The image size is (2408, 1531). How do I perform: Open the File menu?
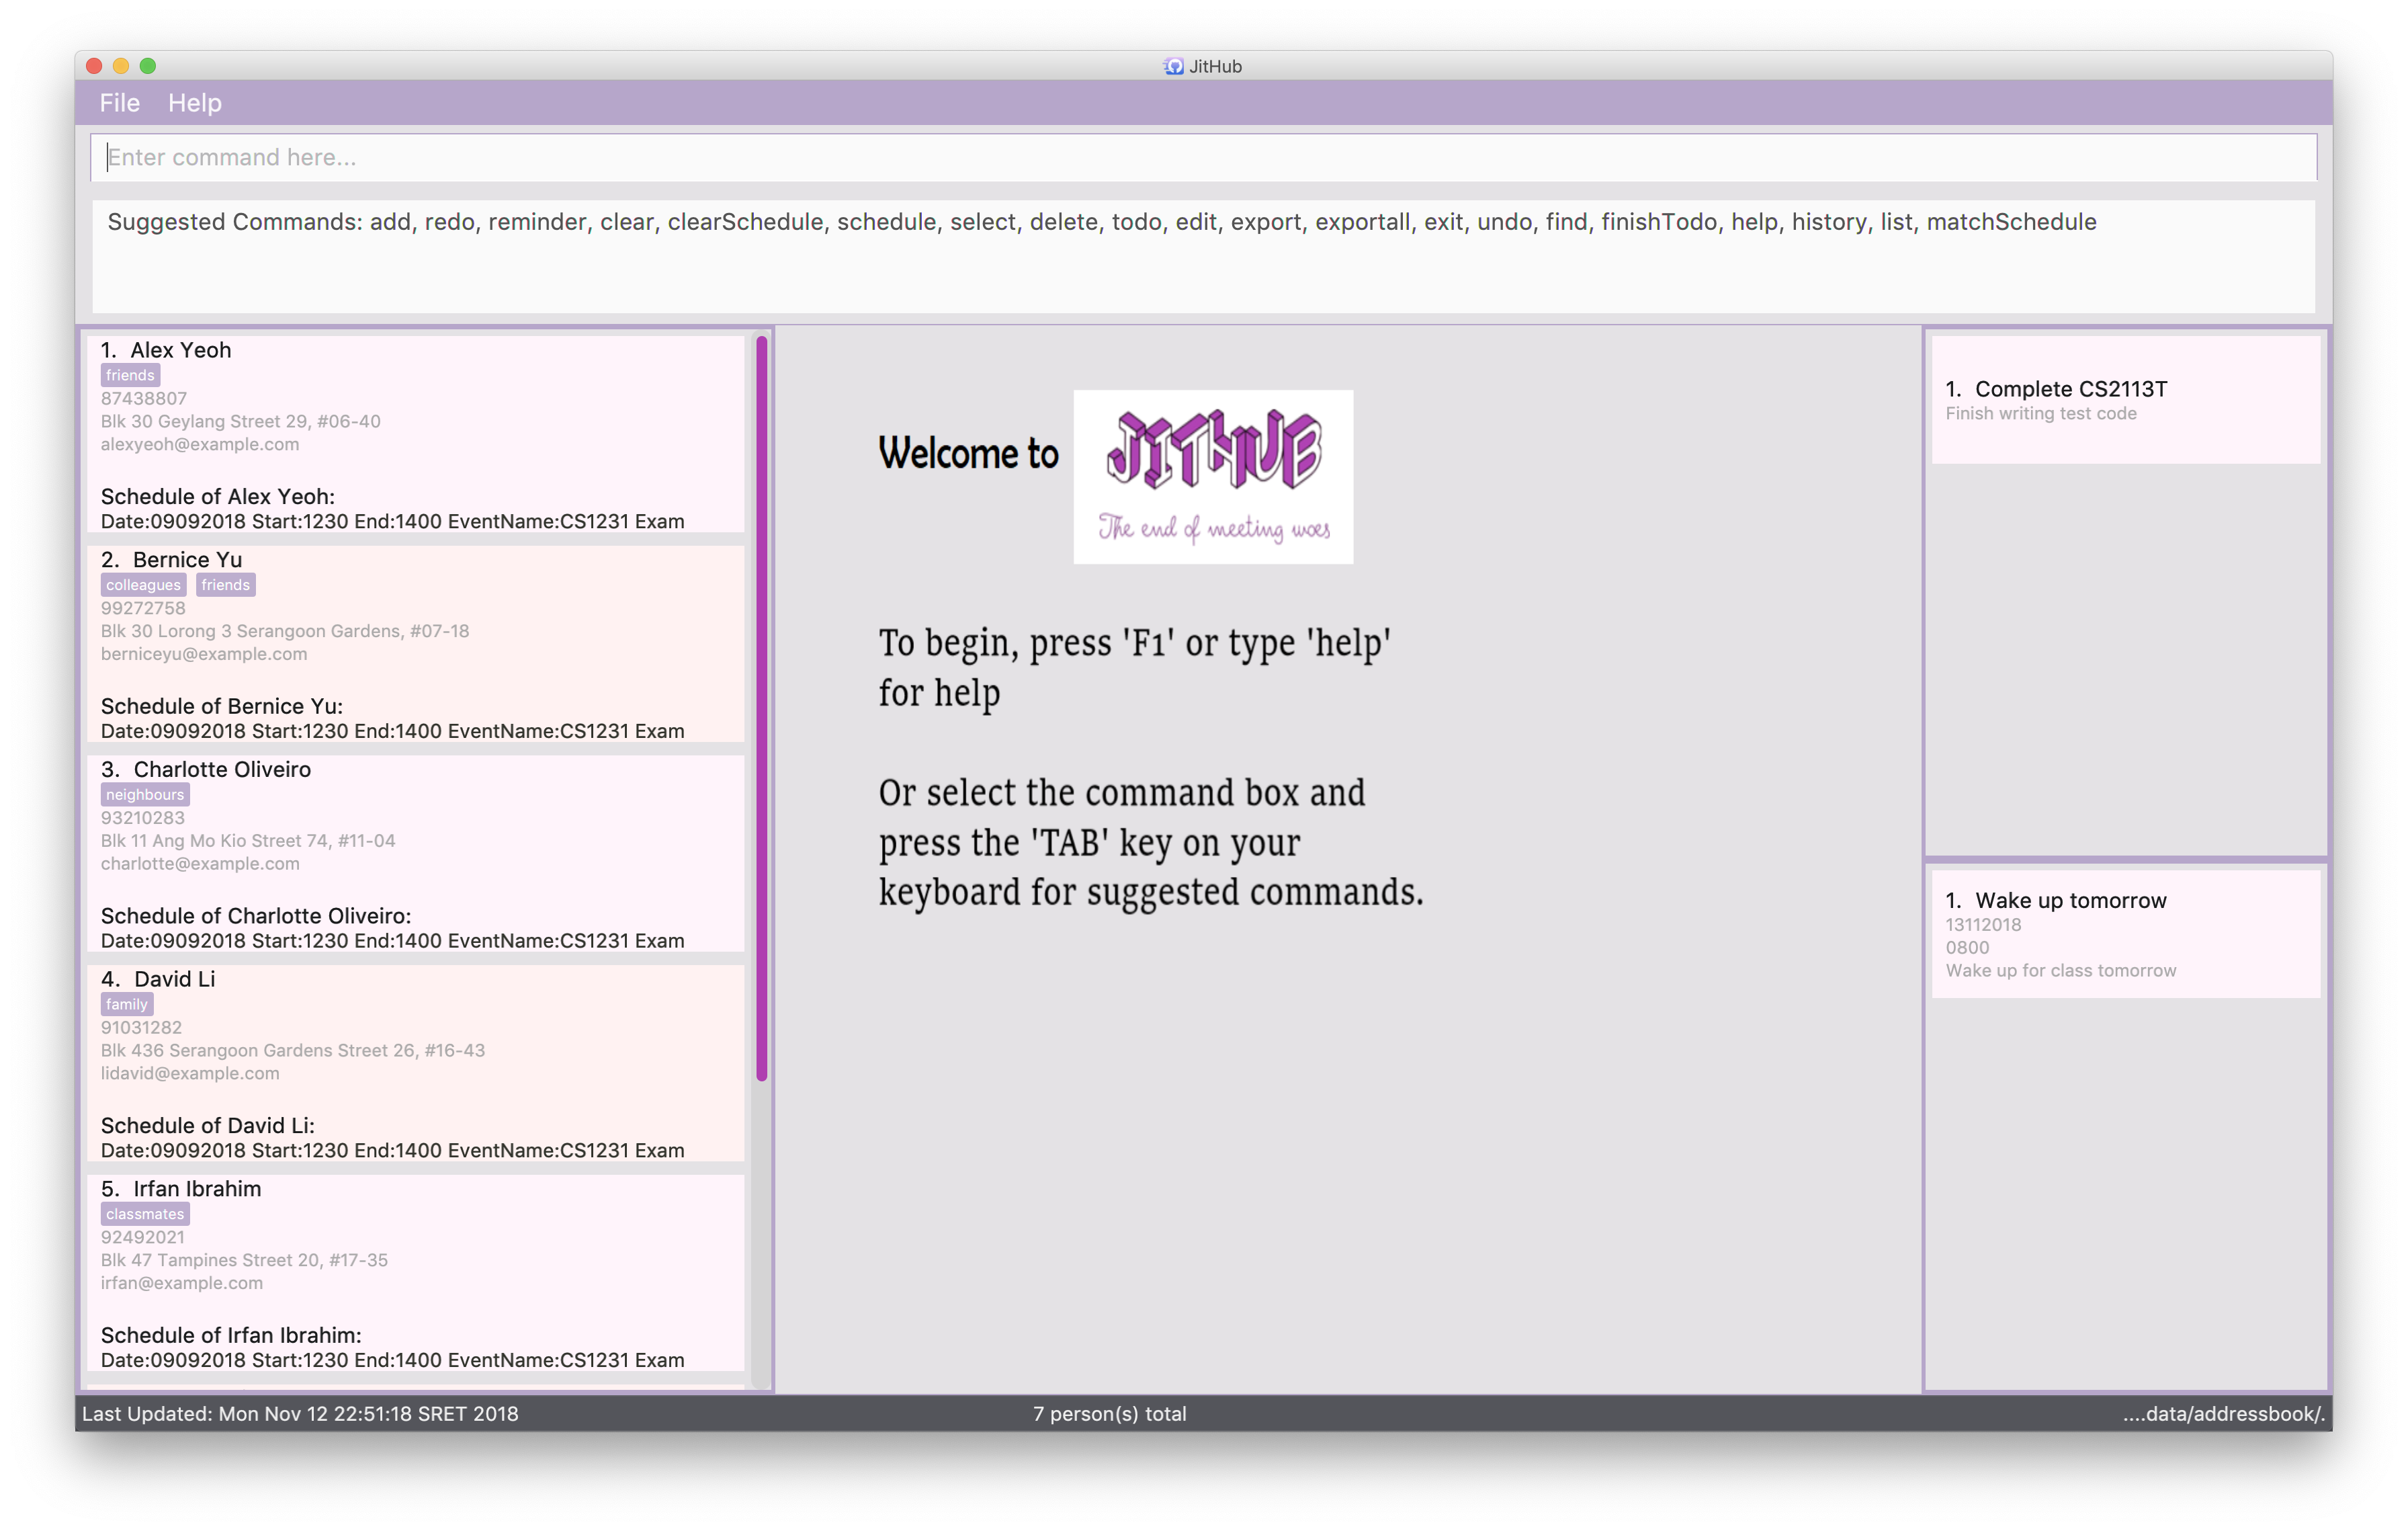pos(119,103)
